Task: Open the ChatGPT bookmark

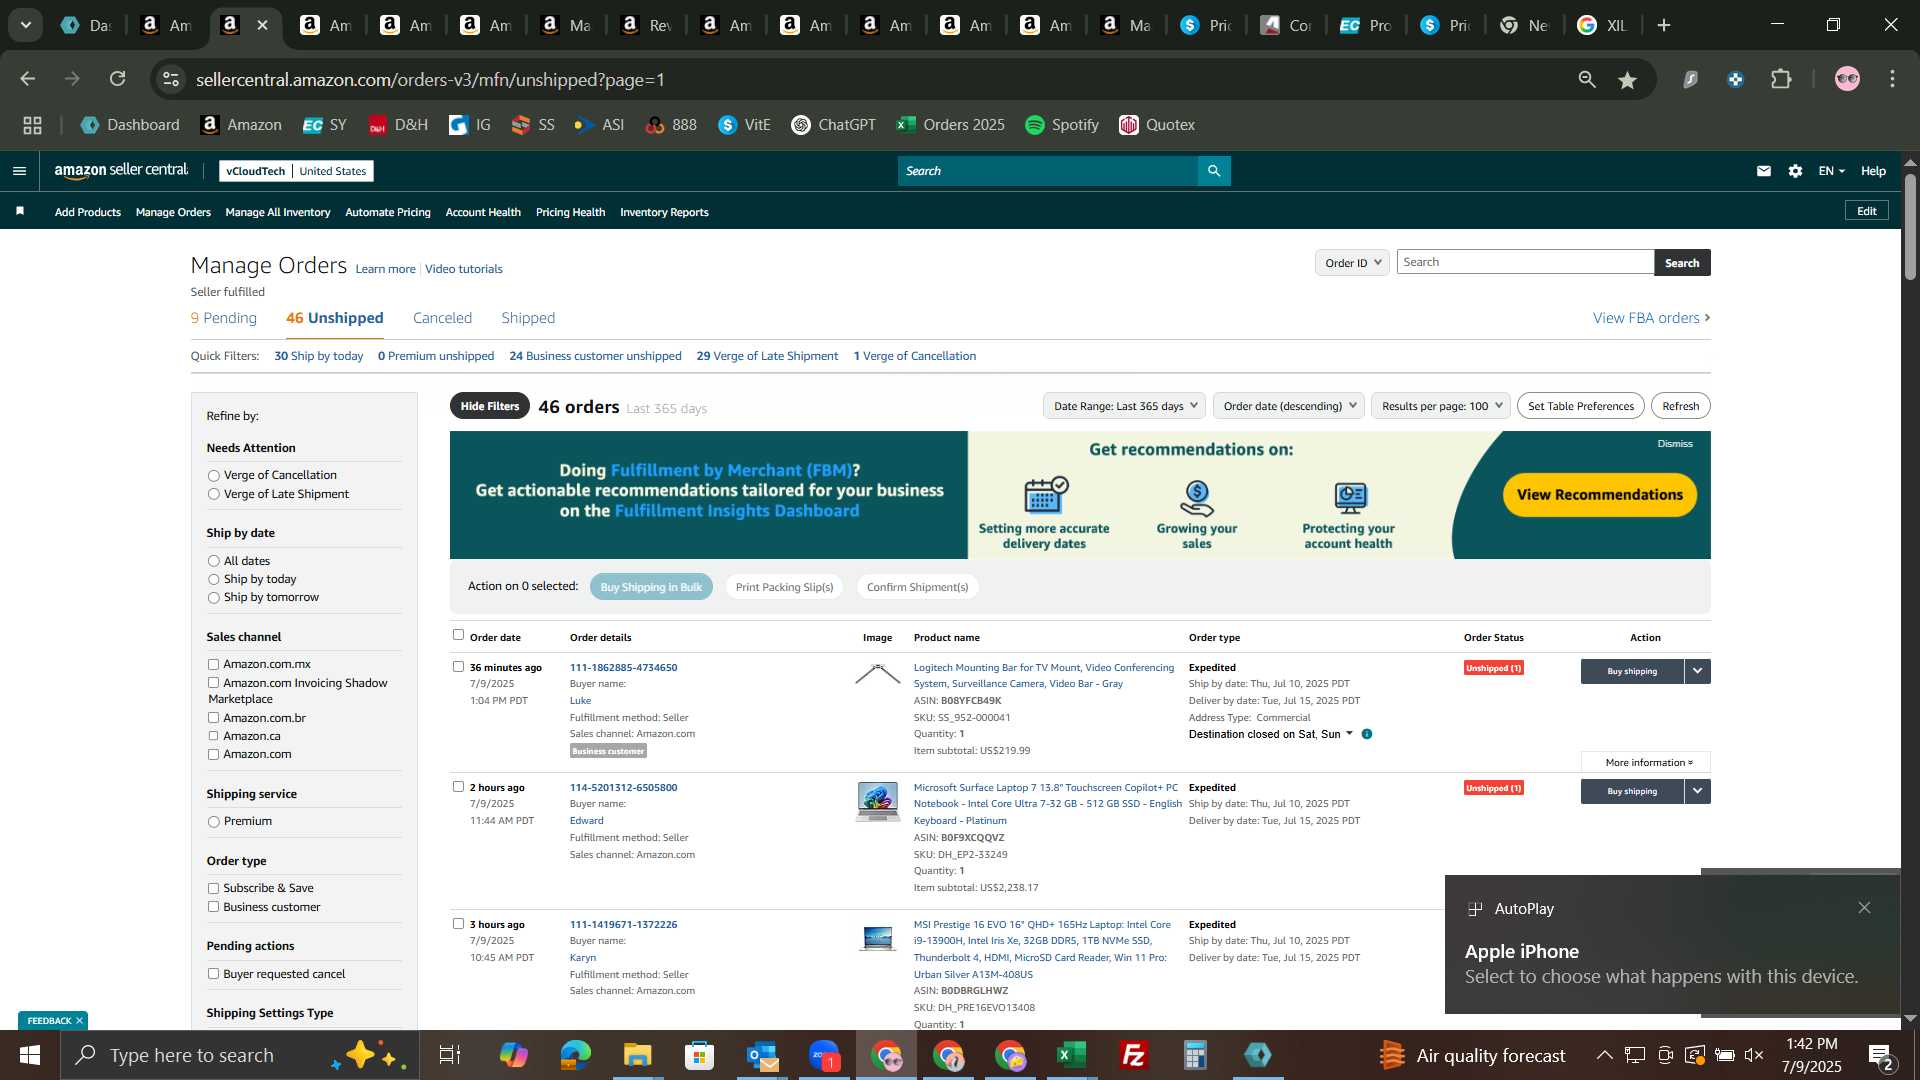Action: point(833,125)
